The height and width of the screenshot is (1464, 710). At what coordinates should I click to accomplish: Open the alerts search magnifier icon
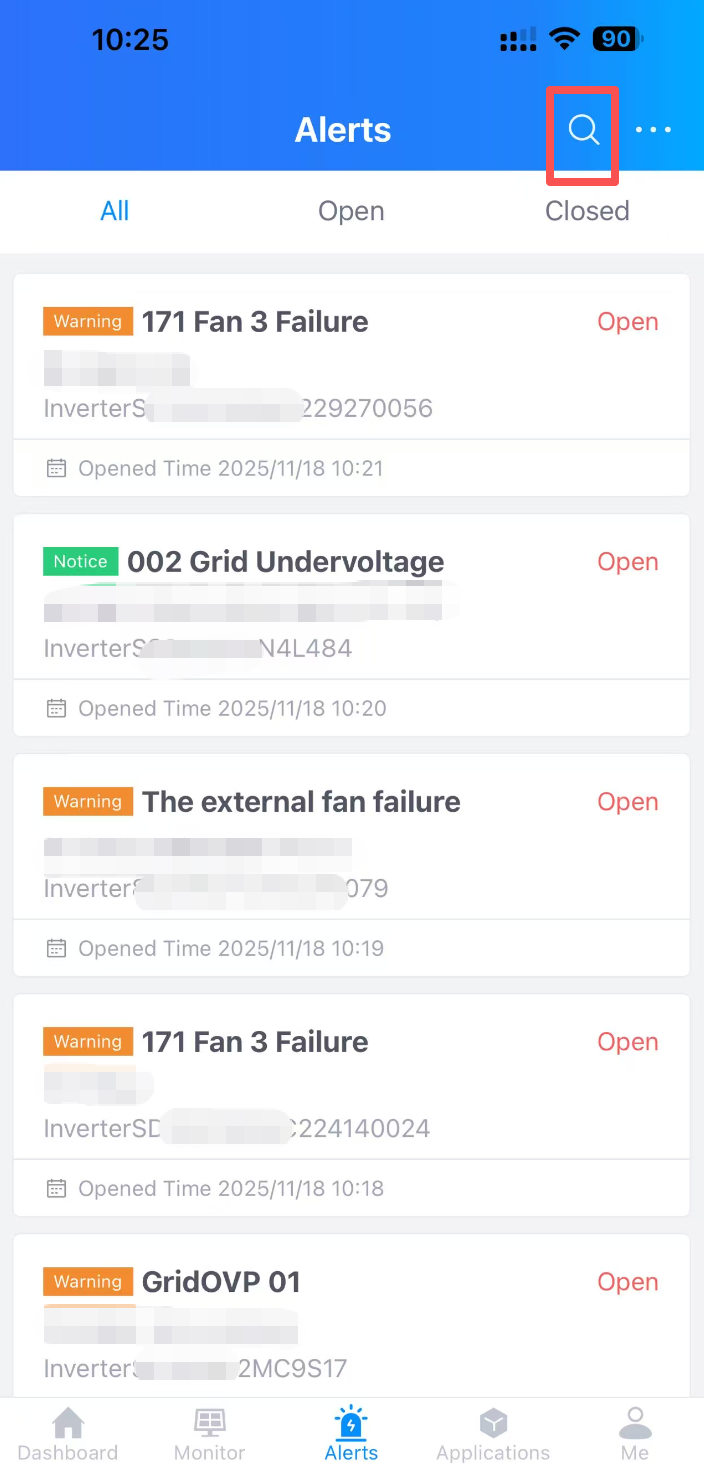pyautogui.click(x=583, y=130)
